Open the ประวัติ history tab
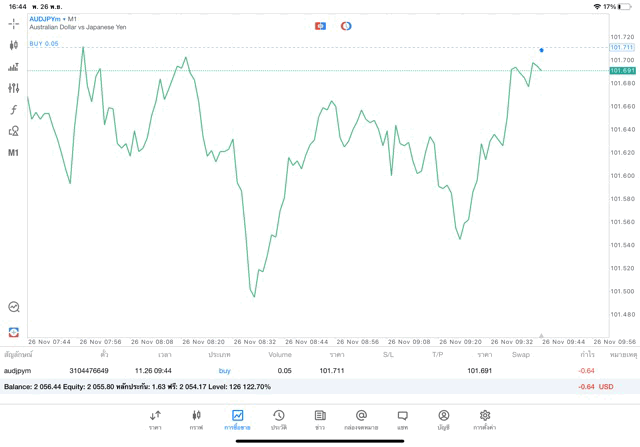 click(278, 419)
